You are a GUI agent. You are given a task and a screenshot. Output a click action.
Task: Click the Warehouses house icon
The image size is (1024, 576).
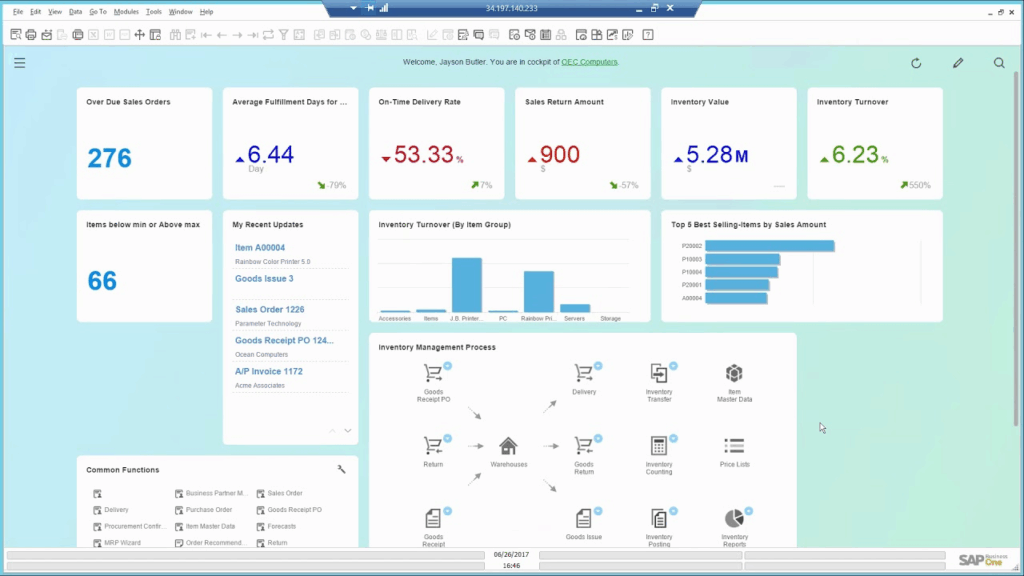point(508,446)
